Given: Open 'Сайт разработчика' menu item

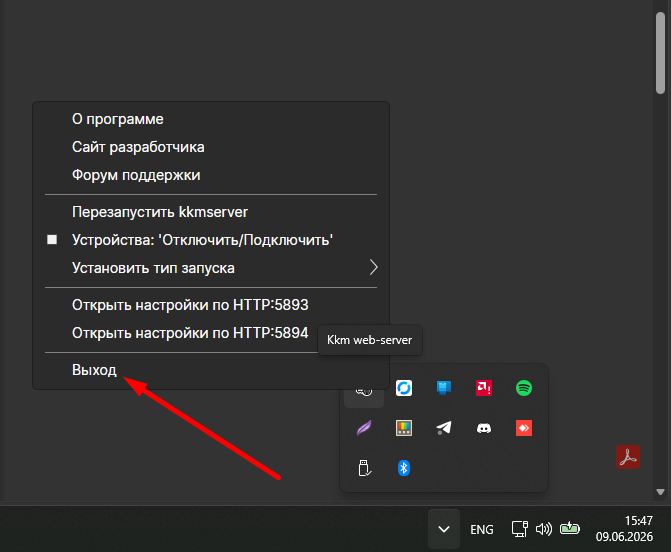Looking at the screenshot, I should [x=211, y=147].
